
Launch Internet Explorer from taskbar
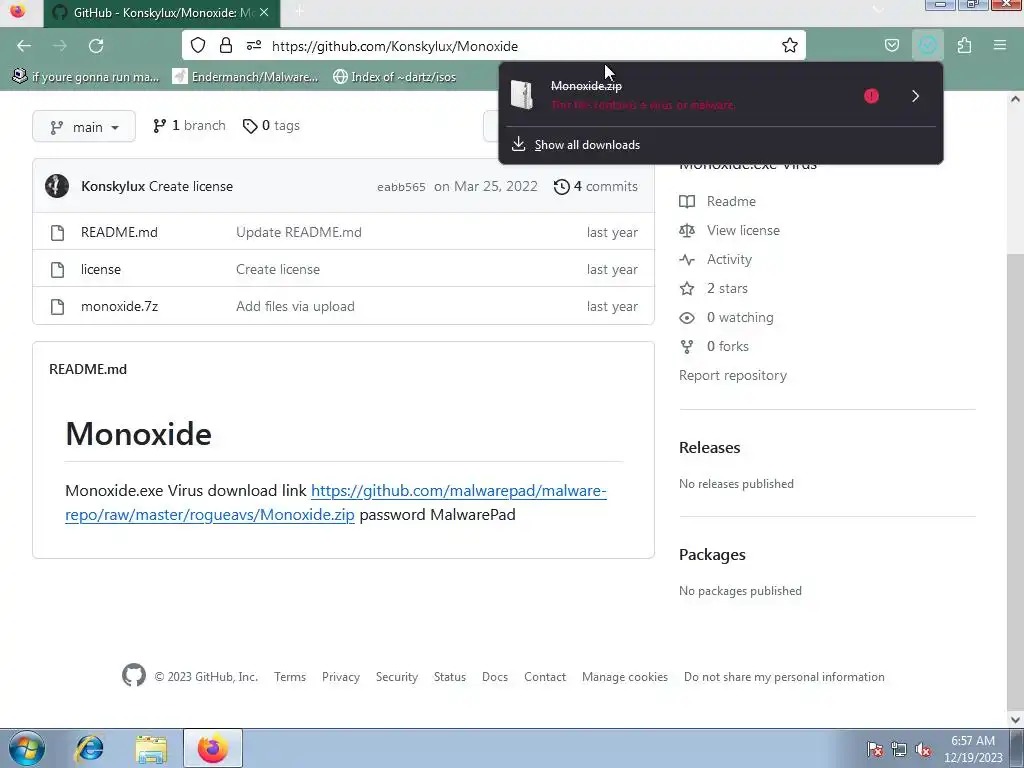[89, 748]
